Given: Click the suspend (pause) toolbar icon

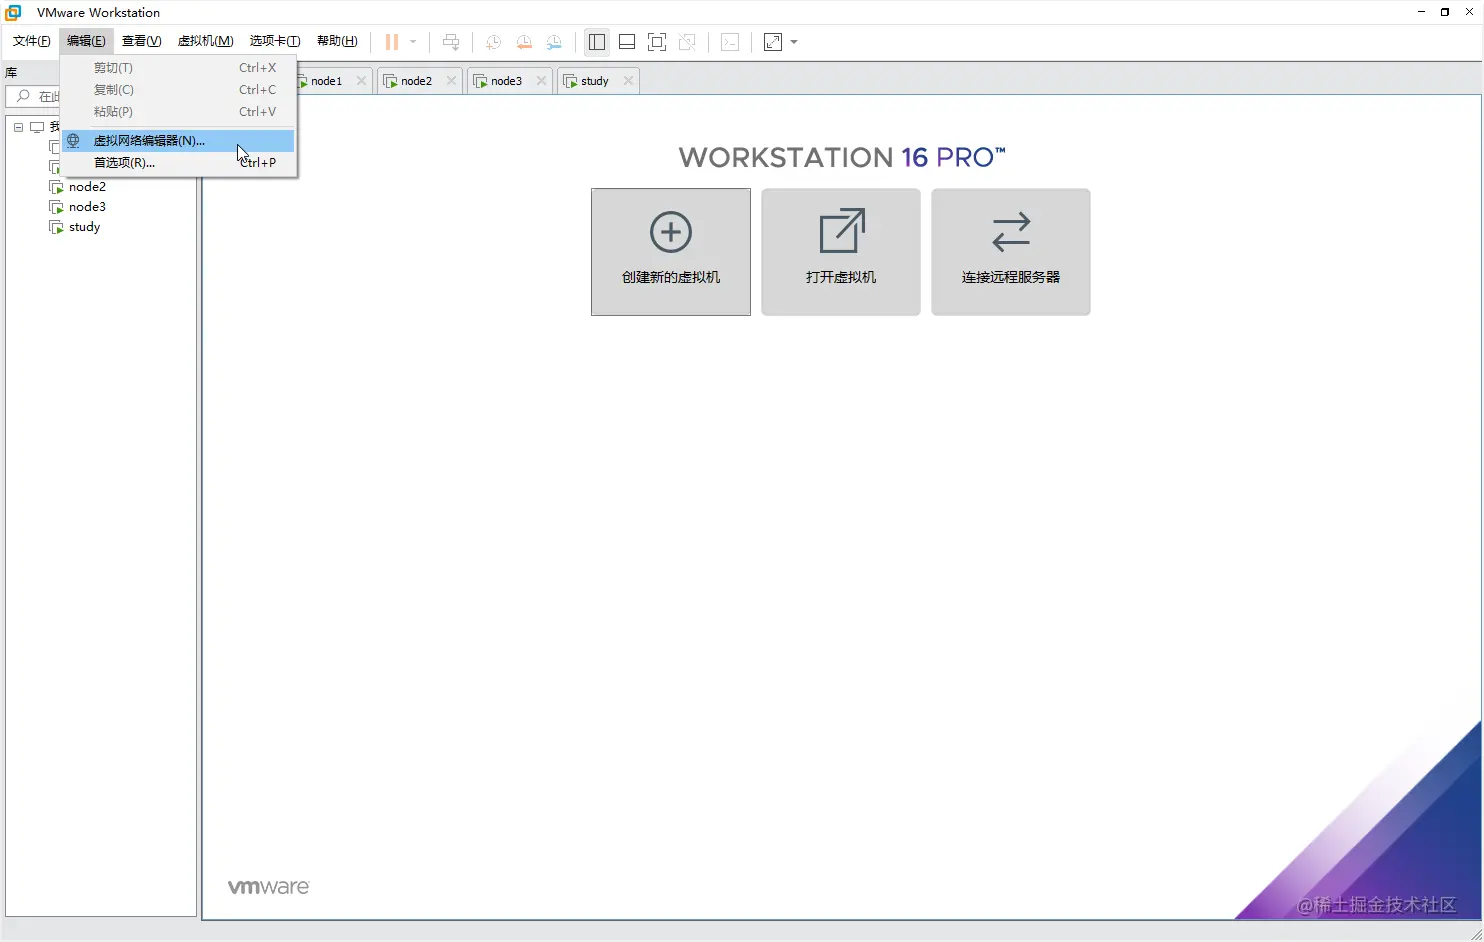Looking at the screenshot, I should tap(392, 42).
